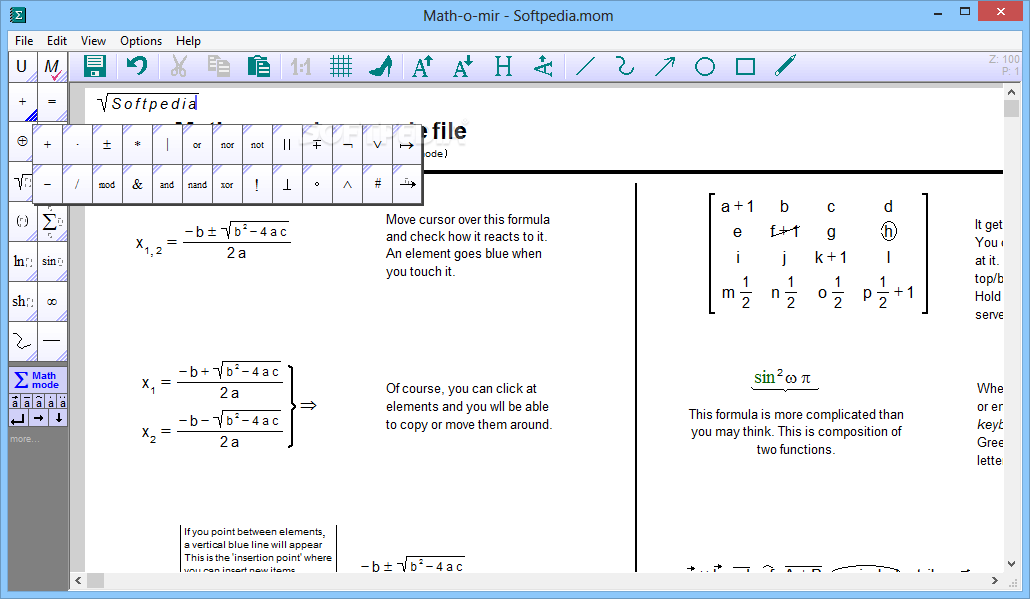Insert the plus-minus operator from the popup
The image size is (1030, 599).
tap(107, 144)
